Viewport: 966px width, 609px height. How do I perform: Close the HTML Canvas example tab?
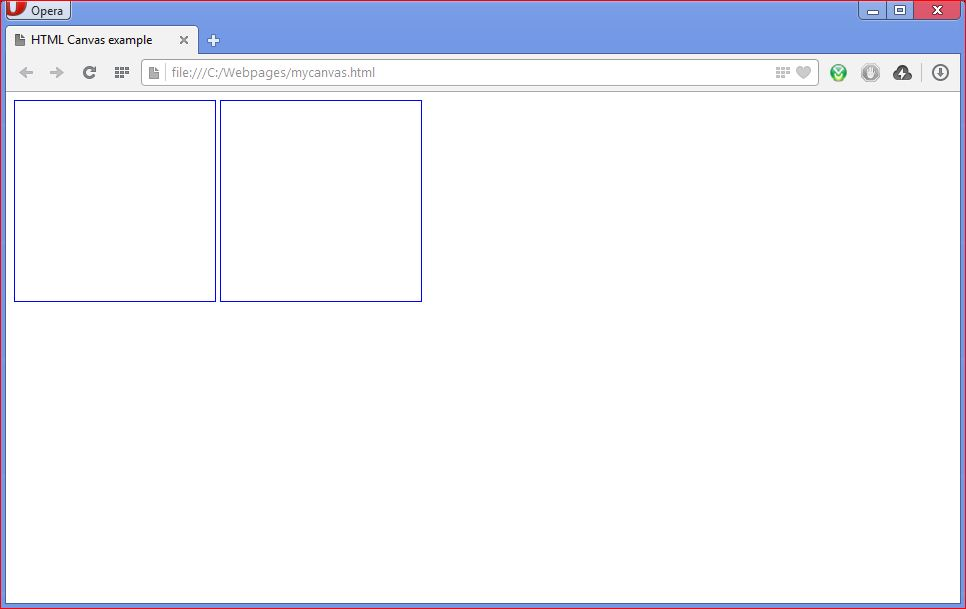pyautogui.click(x=183, y=41)
